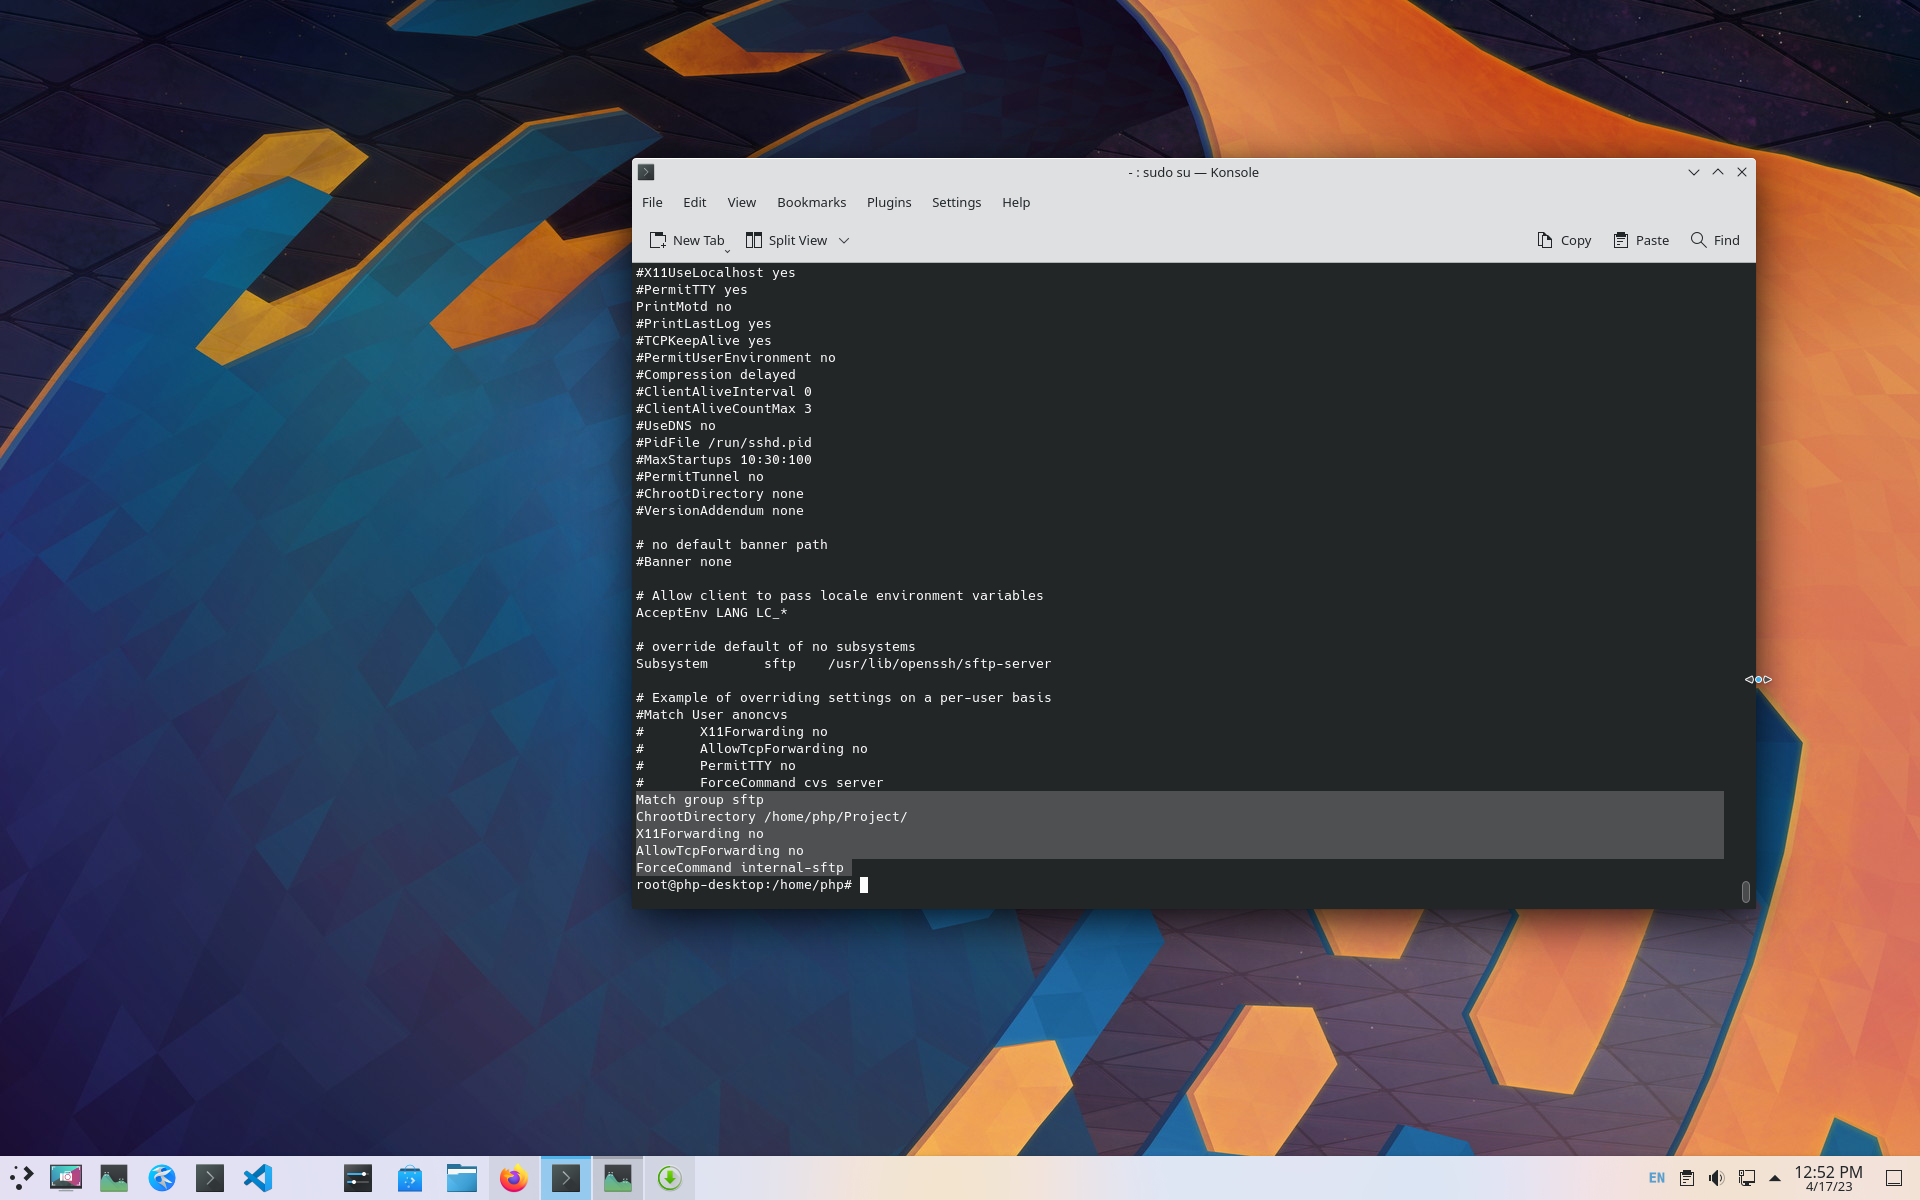Open a New Tab in Konsole
Screen dimensions: 1920x1200
tap(686, 240)
